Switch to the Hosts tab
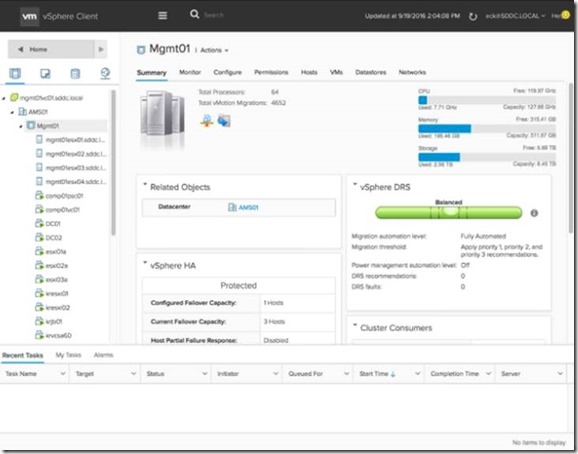Screen dimensions: 578x454 [x=309, y=72]
